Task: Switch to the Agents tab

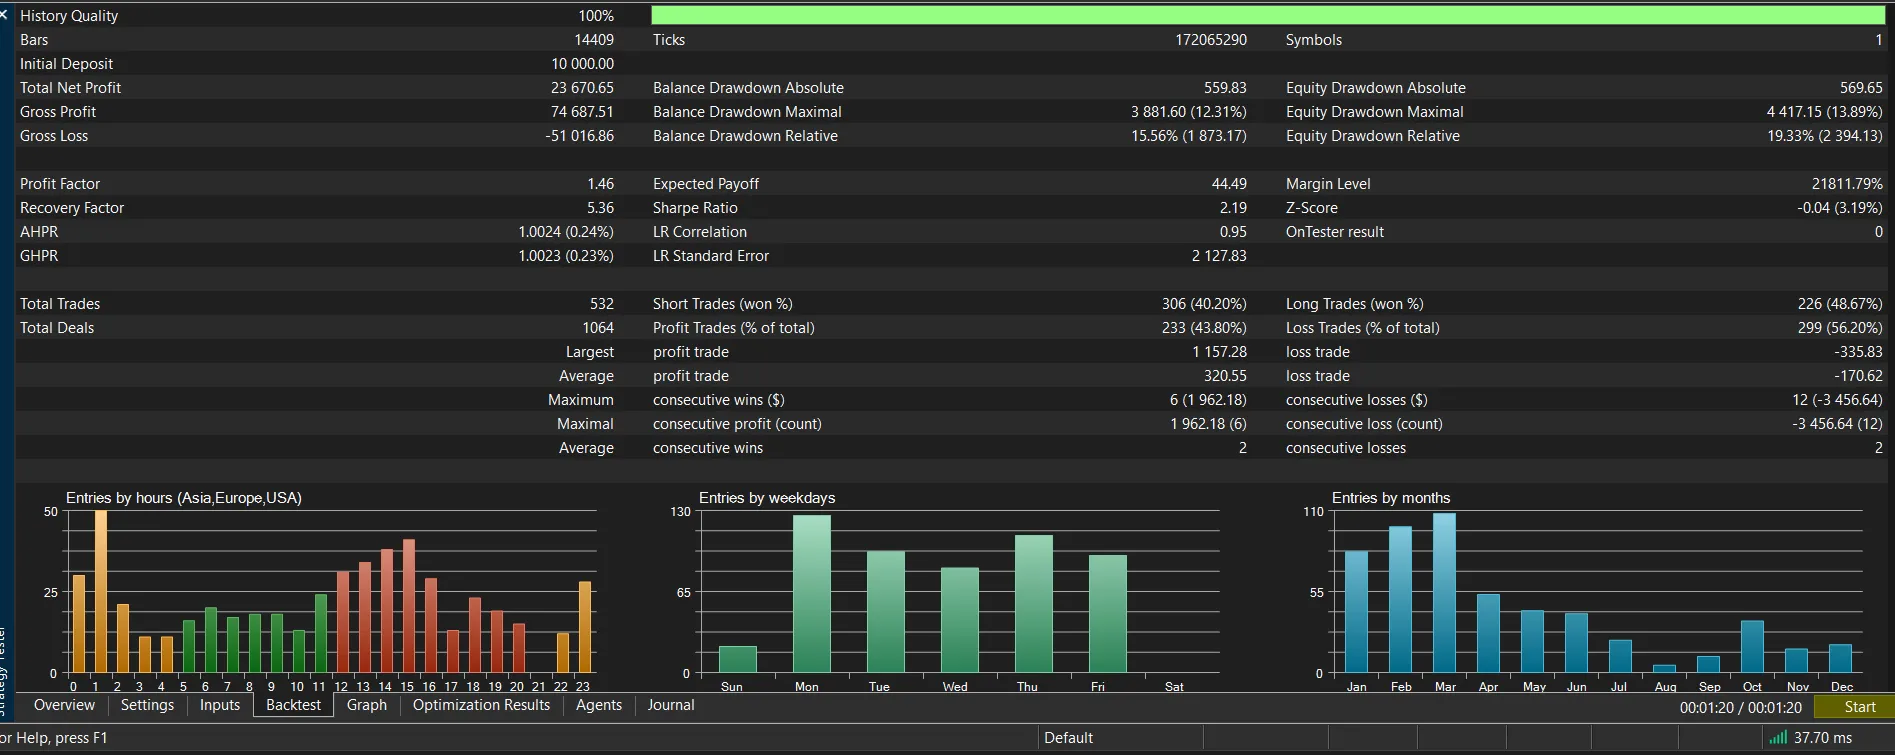Action: [599, 705]
